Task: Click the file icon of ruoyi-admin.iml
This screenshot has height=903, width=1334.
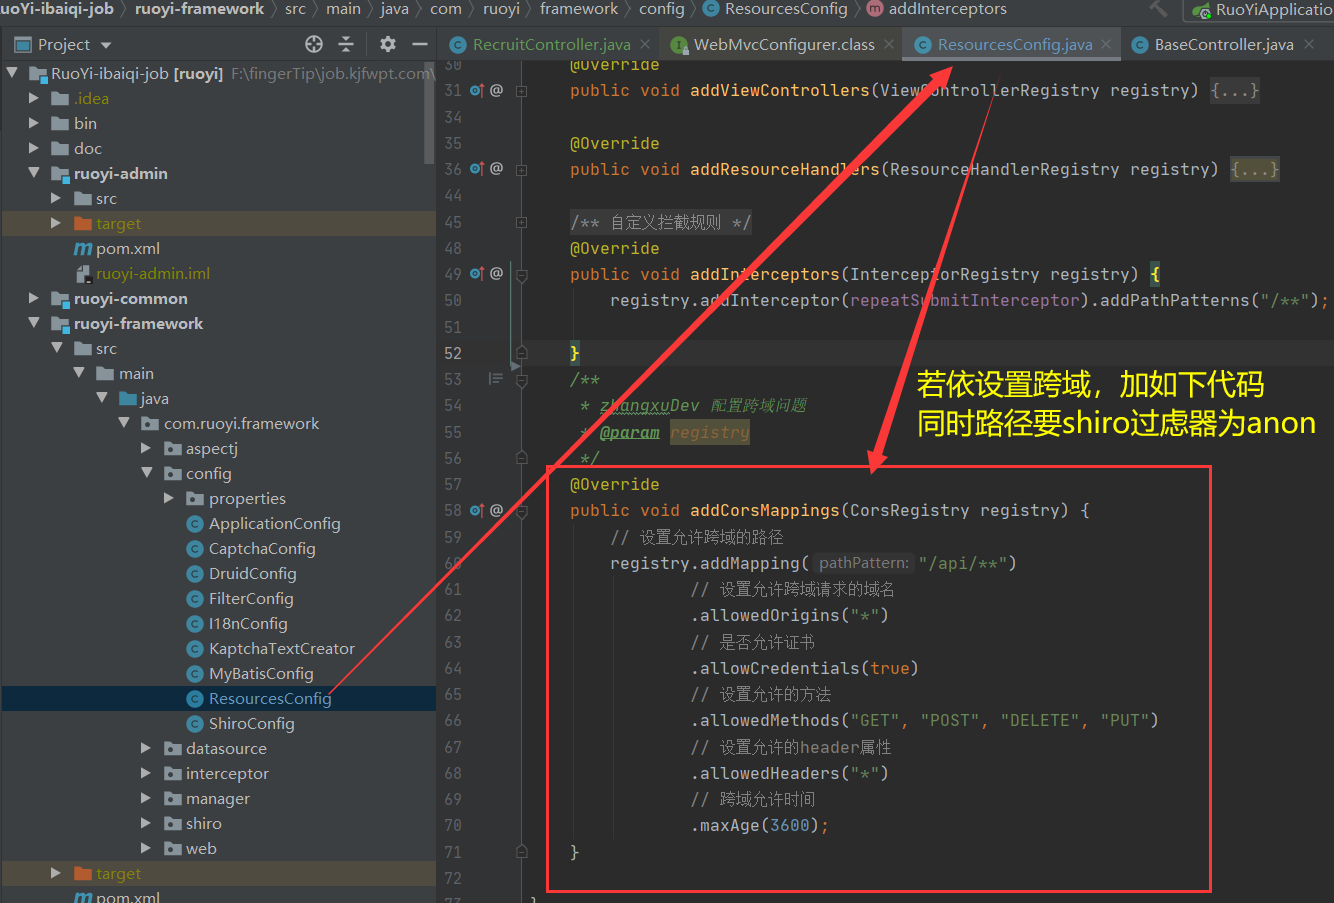Action: [84, 274]
